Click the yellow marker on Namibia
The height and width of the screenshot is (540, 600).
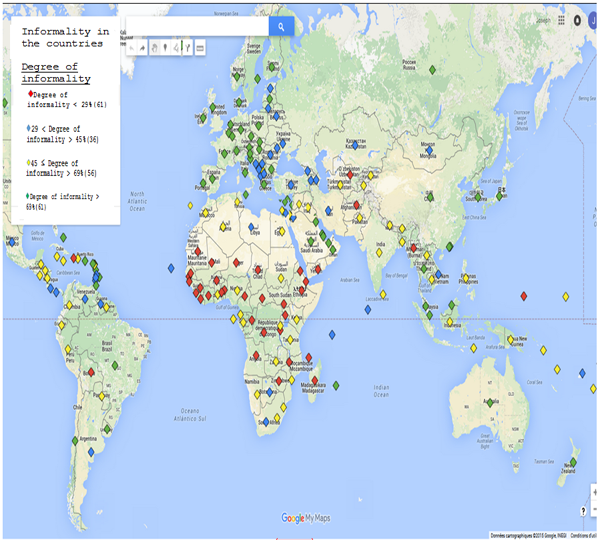coord(257,394)
